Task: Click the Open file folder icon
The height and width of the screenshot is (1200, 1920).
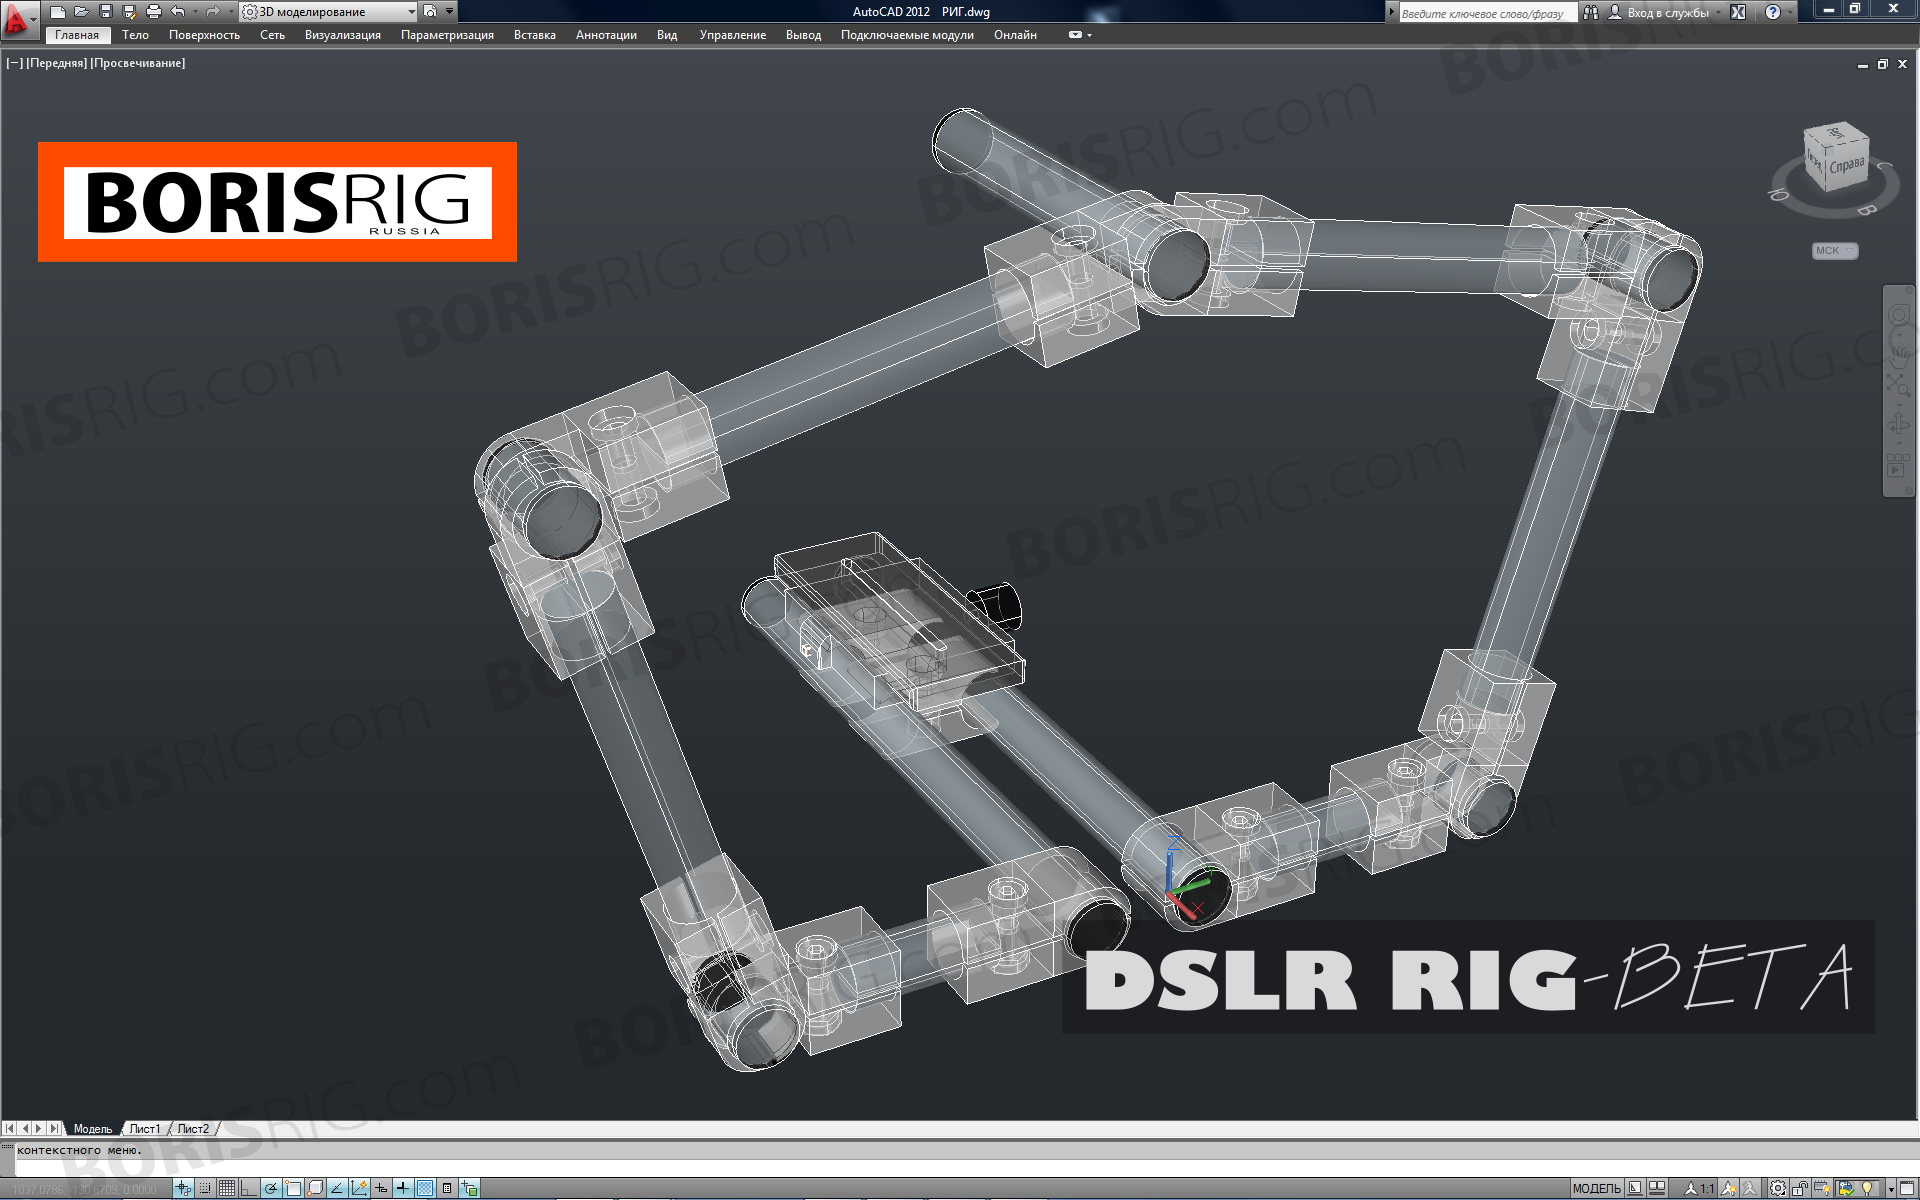Action: pyautogui.click(x=82, y=12)
